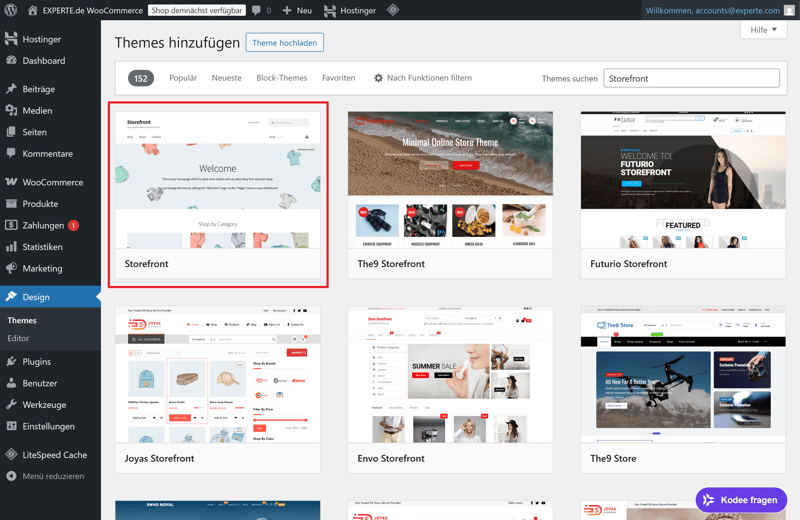Click the comments bubble icon in admin bar

point(256,10)
